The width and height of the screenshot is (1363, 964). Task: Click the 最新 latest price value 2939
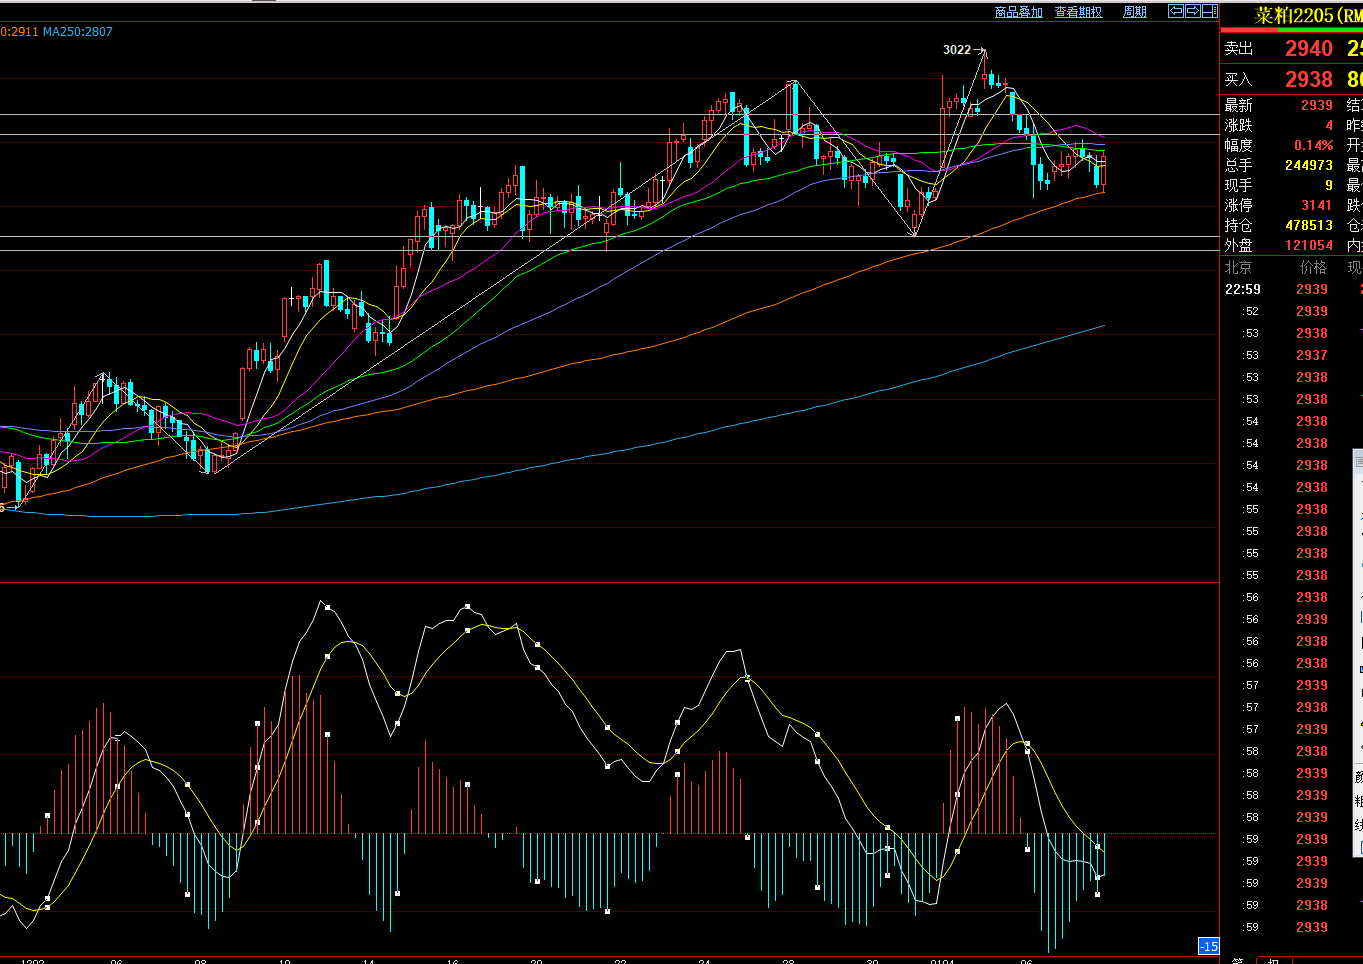point(1317,105)
